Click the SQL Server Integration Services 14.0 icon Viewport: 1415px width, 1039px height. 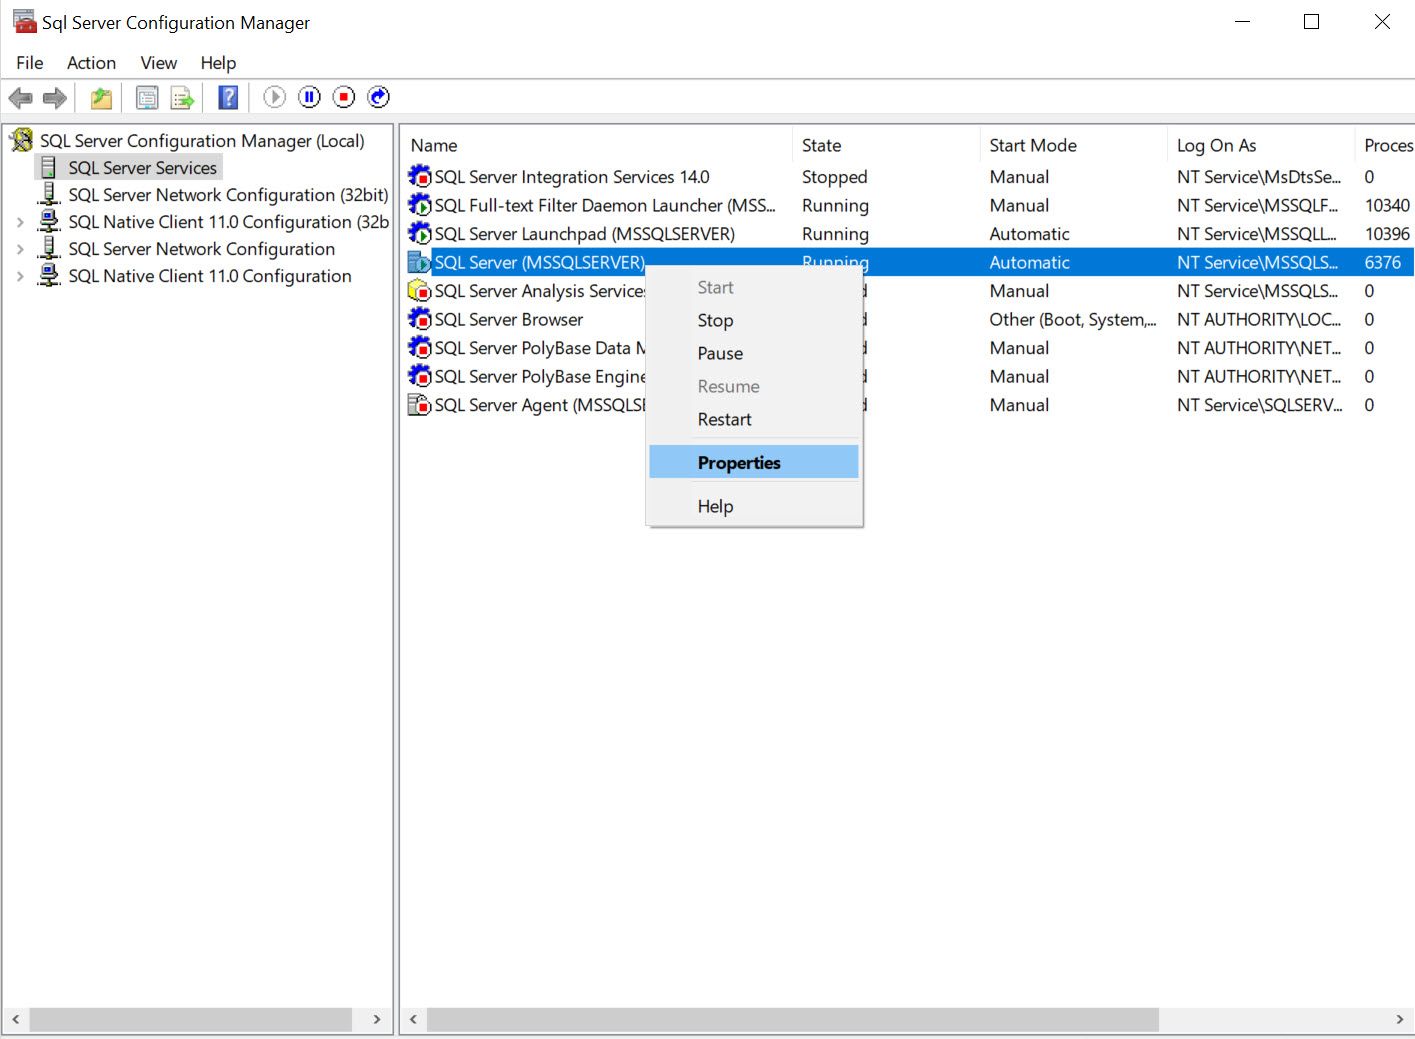420,176
